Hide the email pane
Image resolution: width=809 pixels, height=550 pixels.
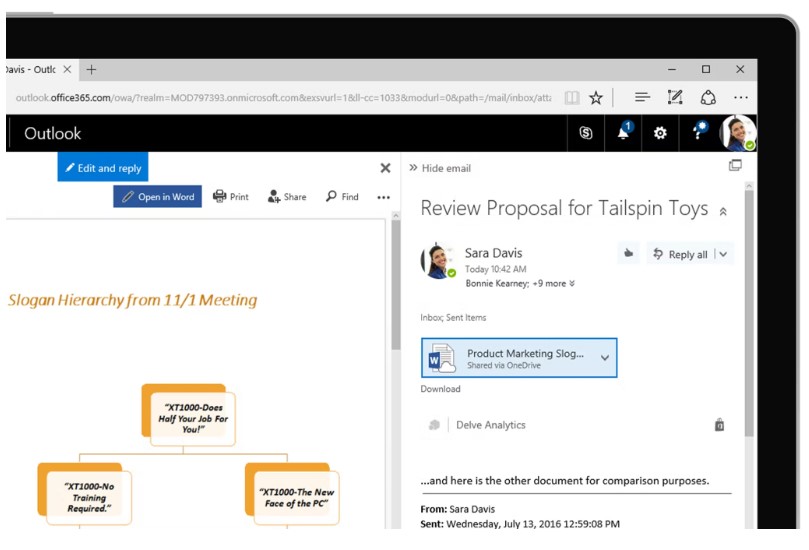click(x=440, y=168)
